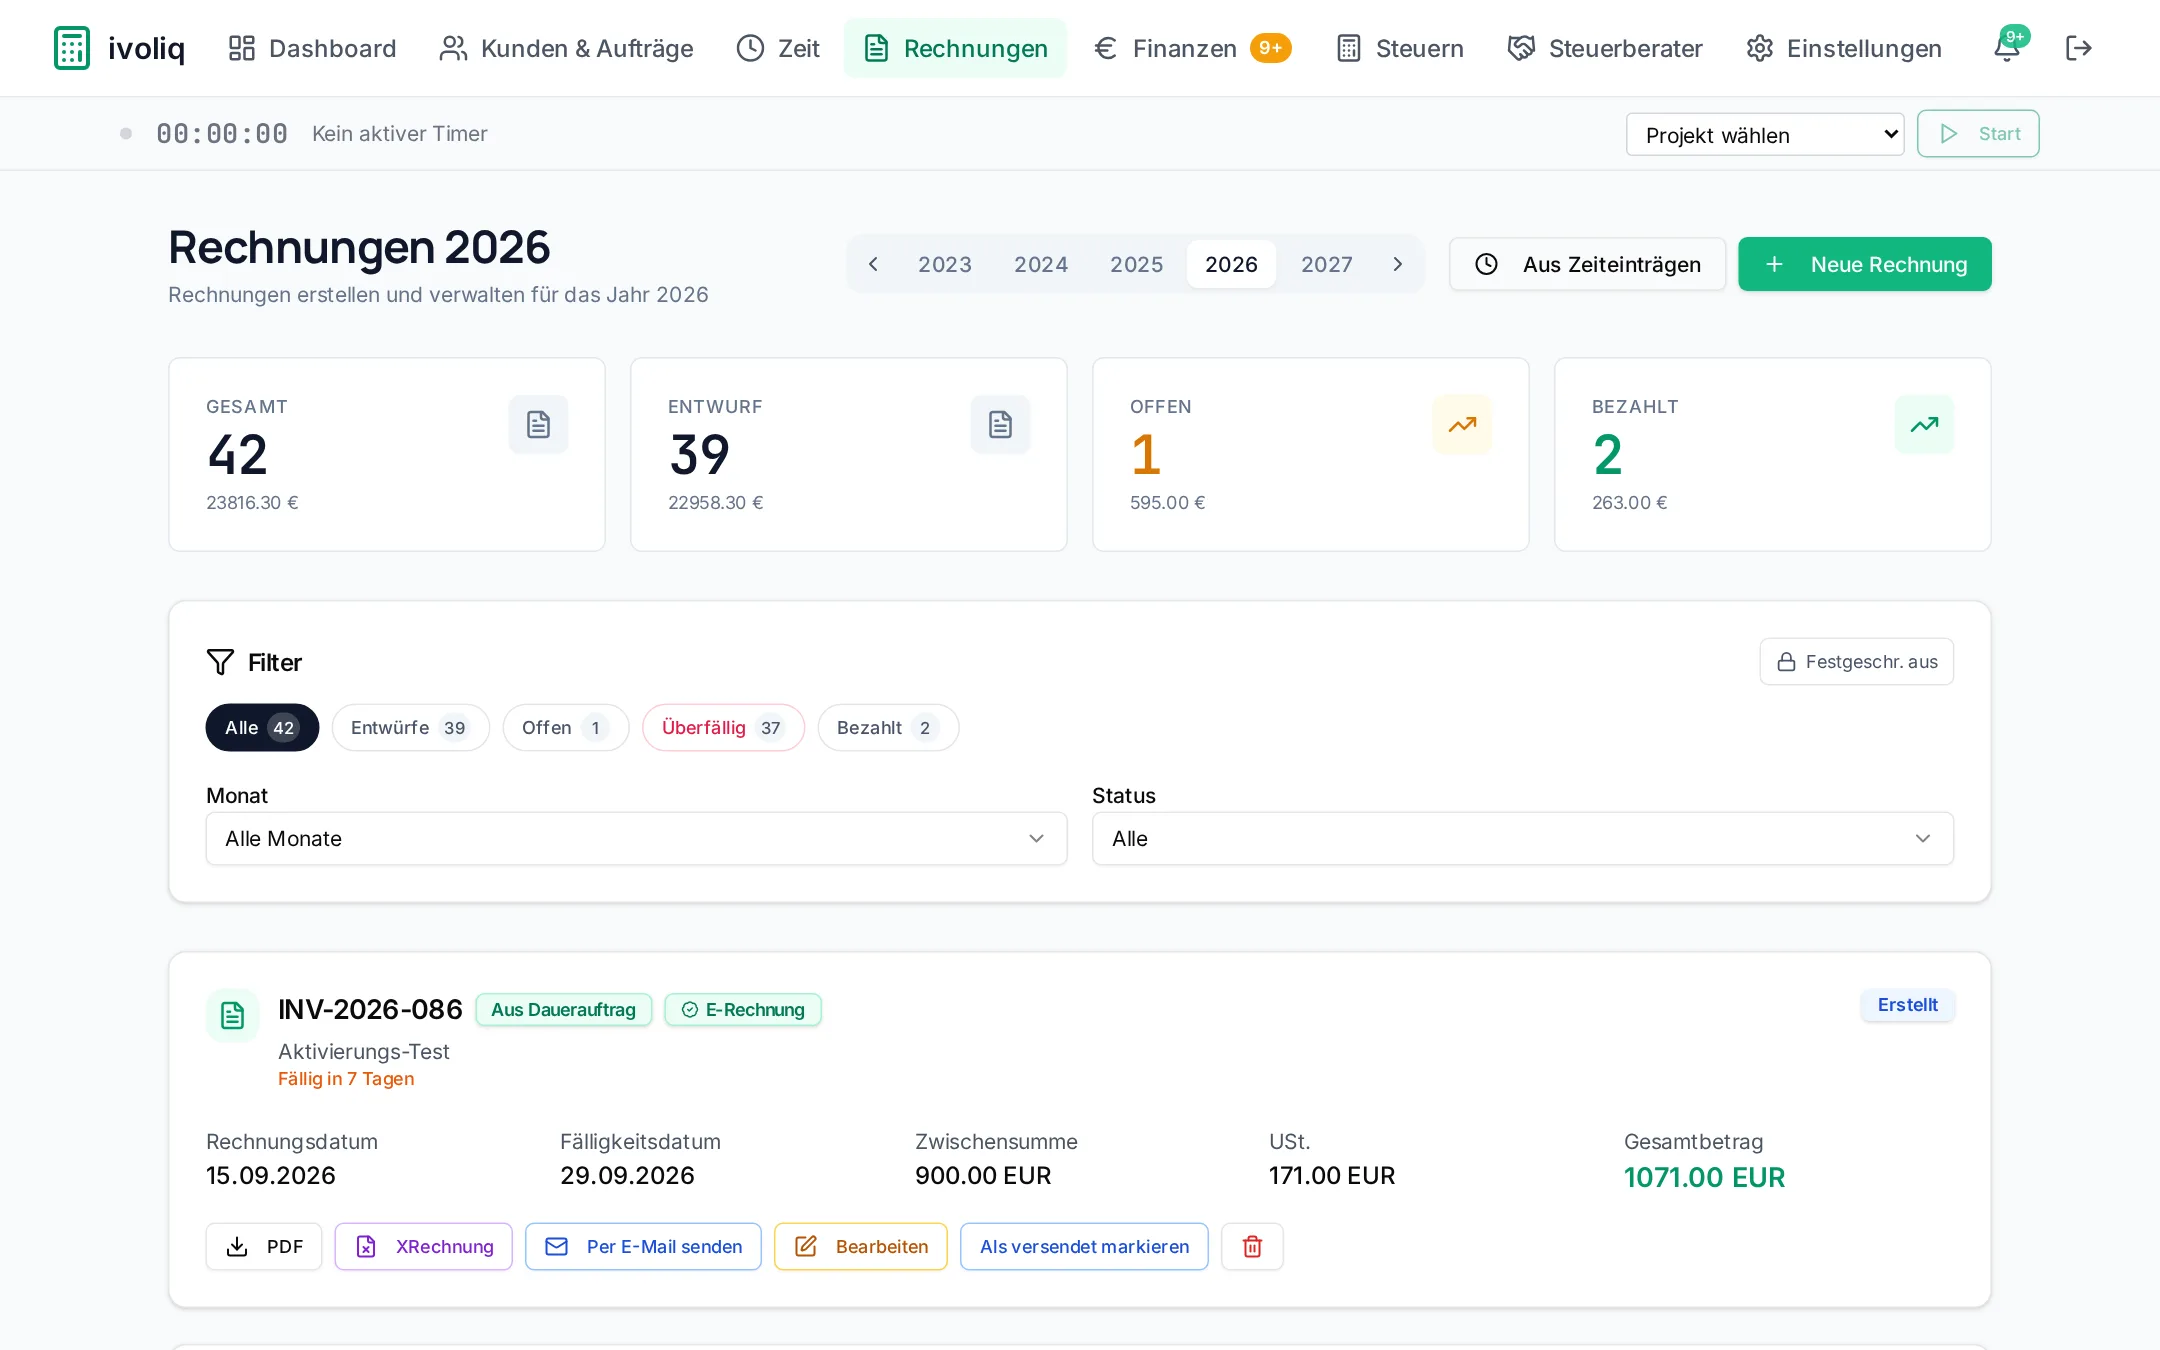Viewport: 2160px width, 1350px height.
Task: Open the Projekt wählen dropdown
Action: pos(1765,134)
